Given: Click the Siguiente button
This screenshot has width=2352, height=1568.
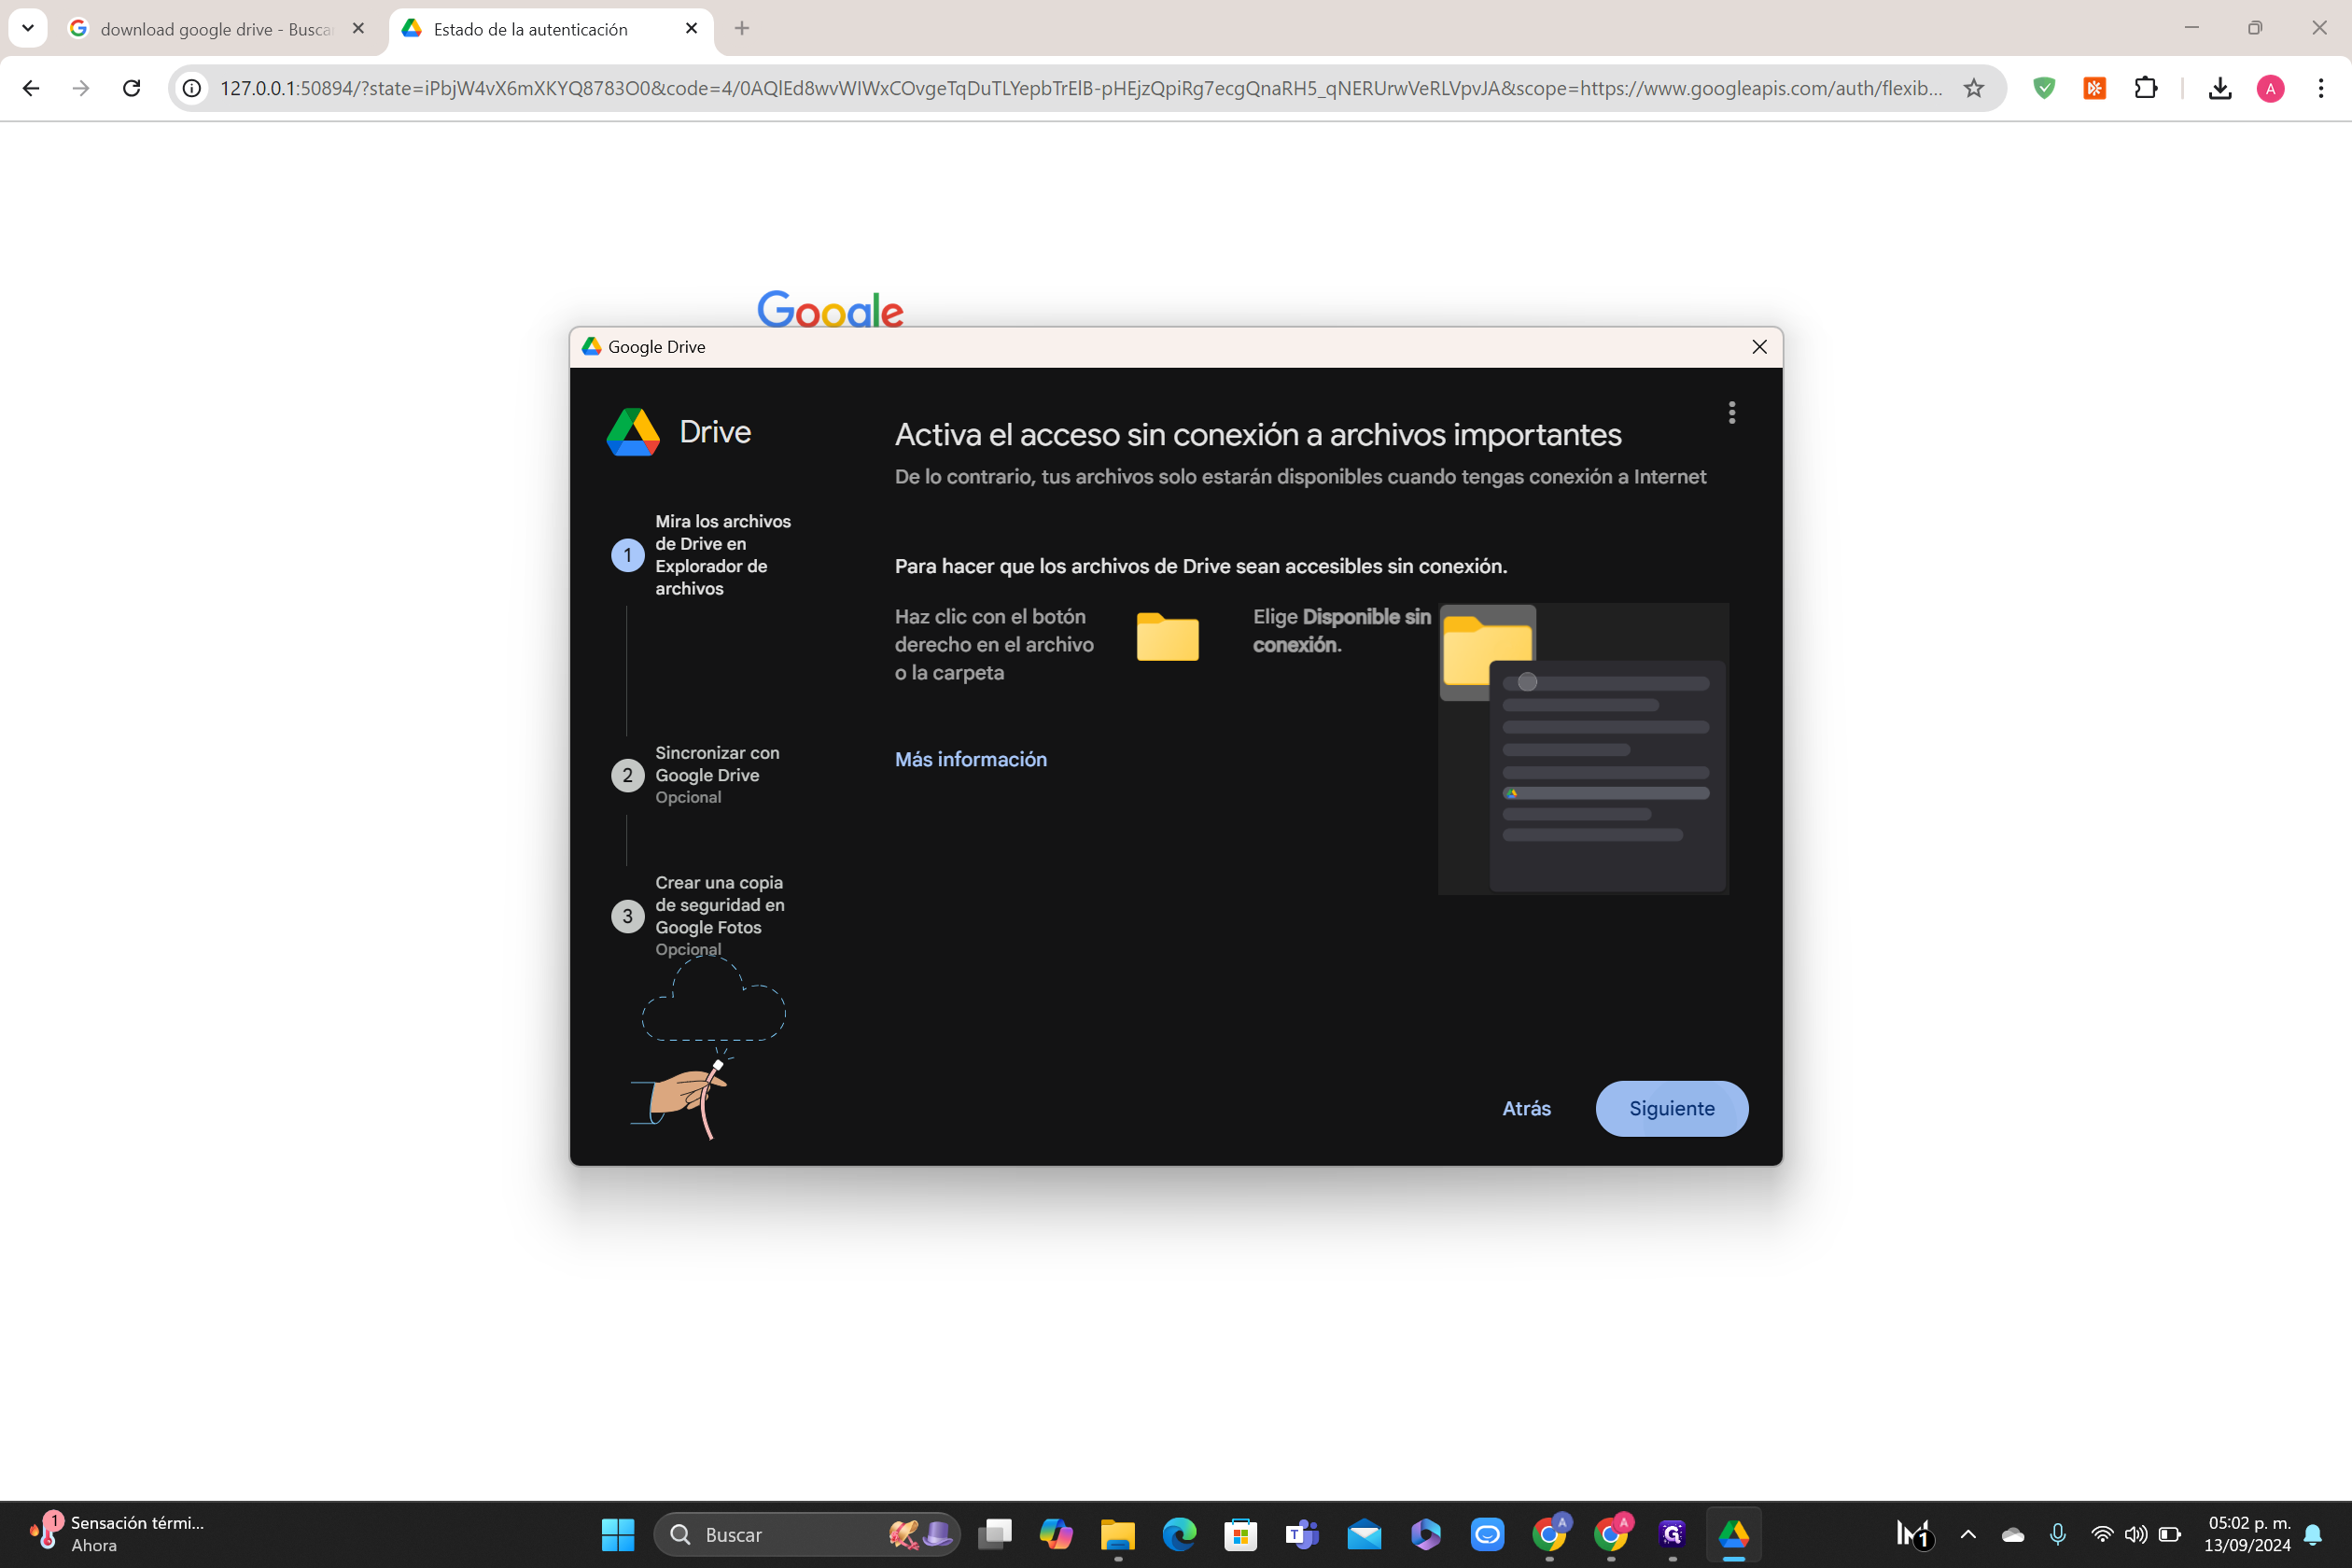Looking at the screenshot, I should coord(1671,1108).
